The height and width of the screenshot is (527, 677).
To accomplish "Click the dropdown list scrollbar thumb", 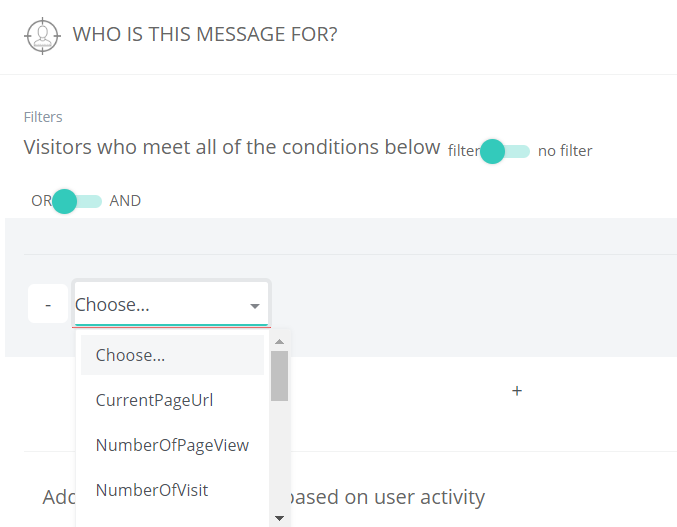I will point(279,376).
